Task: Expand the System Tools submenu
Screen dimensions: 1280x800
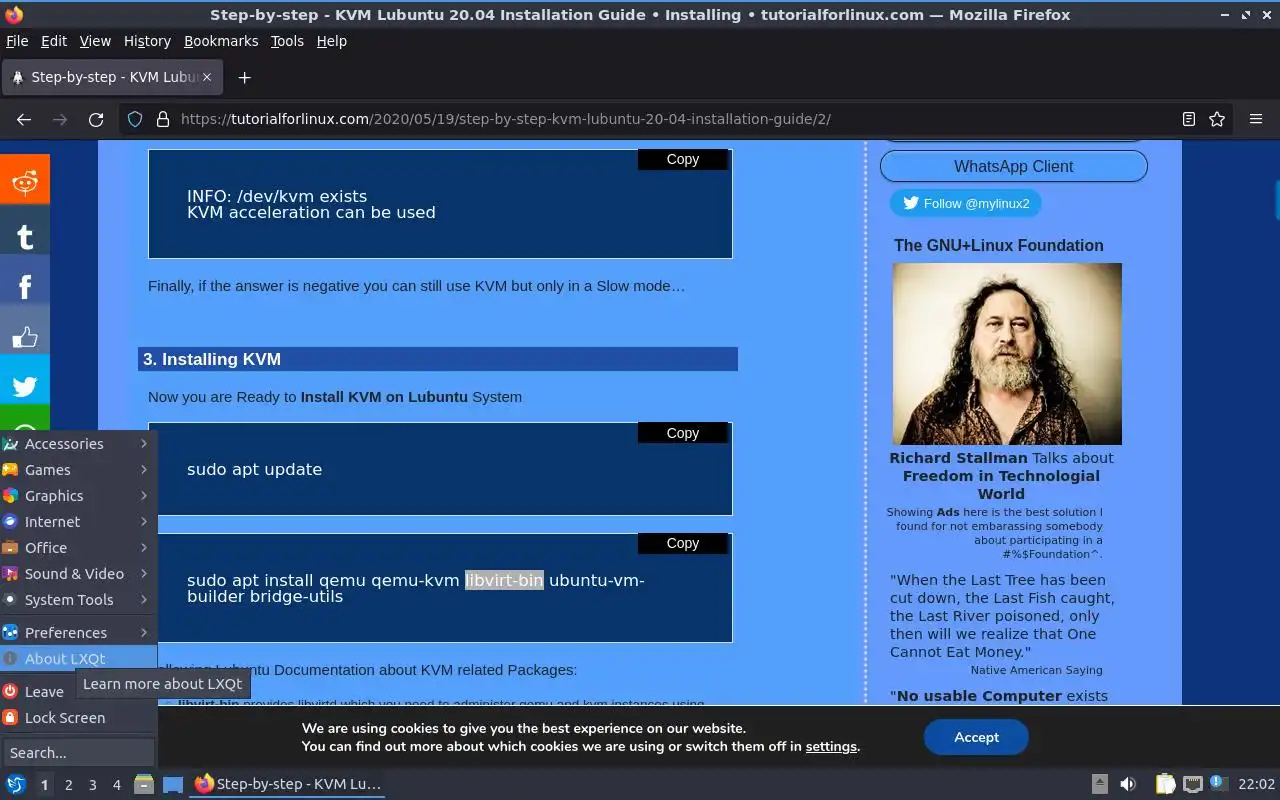Action: pyautogui.click(x=78, y=600)
